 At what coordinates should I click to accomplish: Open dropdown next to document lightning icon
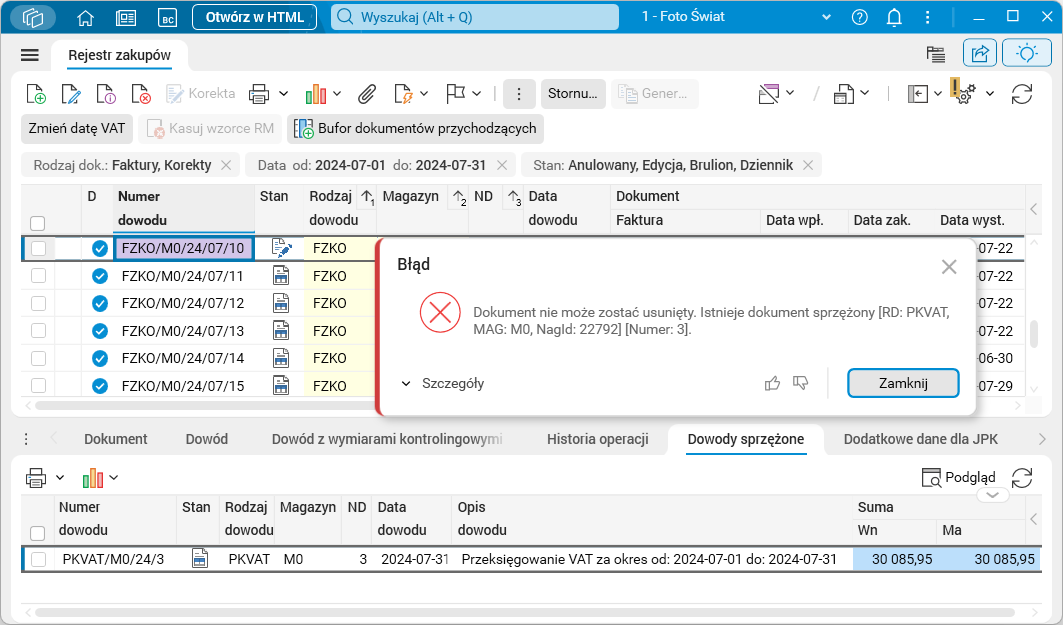point(424,94)
